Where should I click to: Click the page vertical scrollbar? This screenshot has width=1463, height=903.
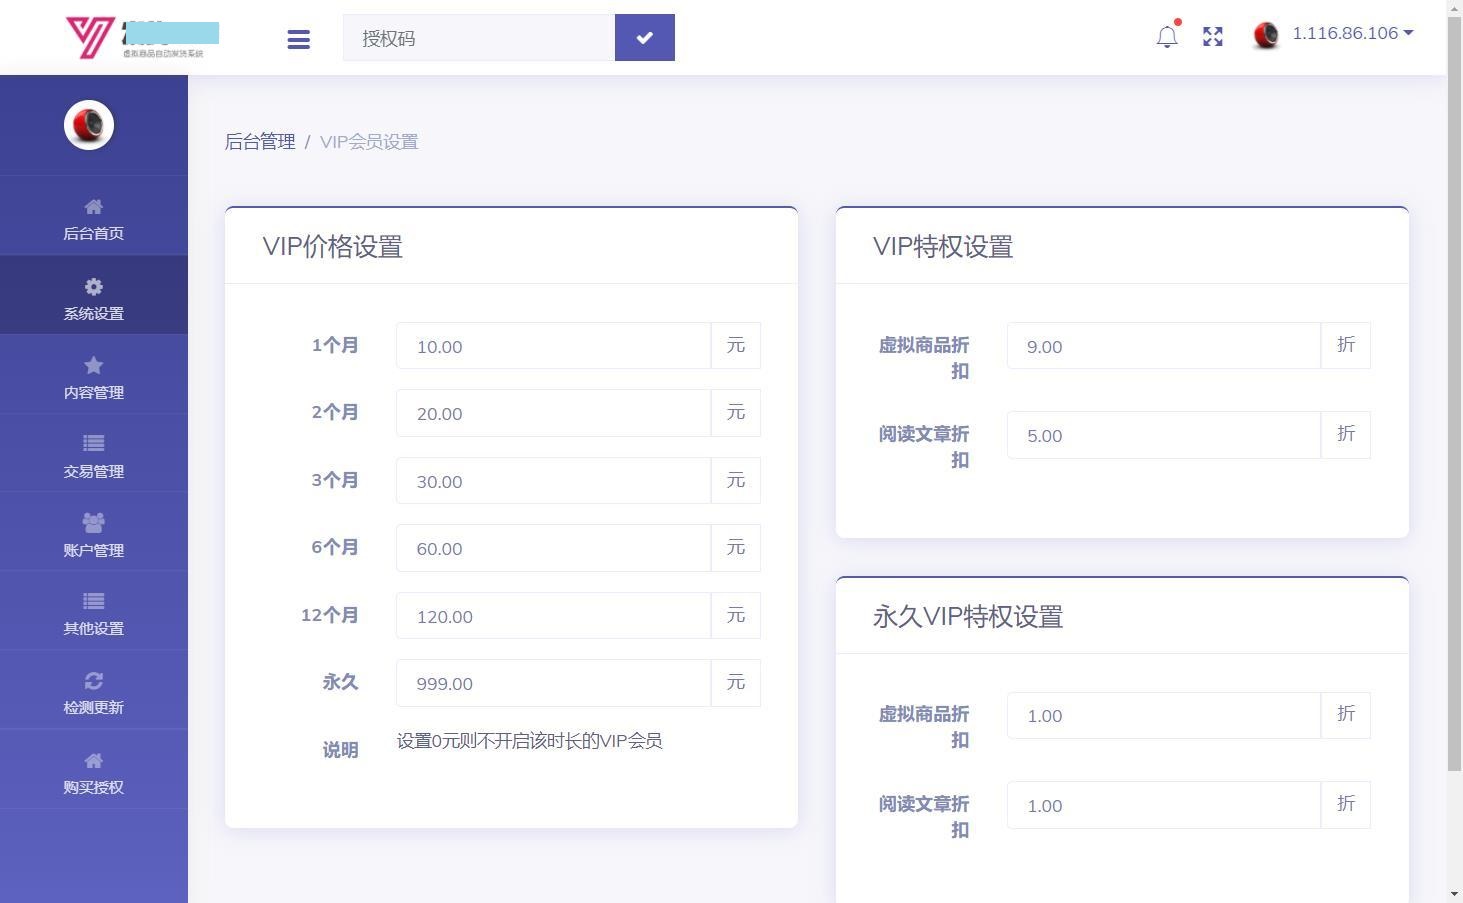(x=1455, y=400)
